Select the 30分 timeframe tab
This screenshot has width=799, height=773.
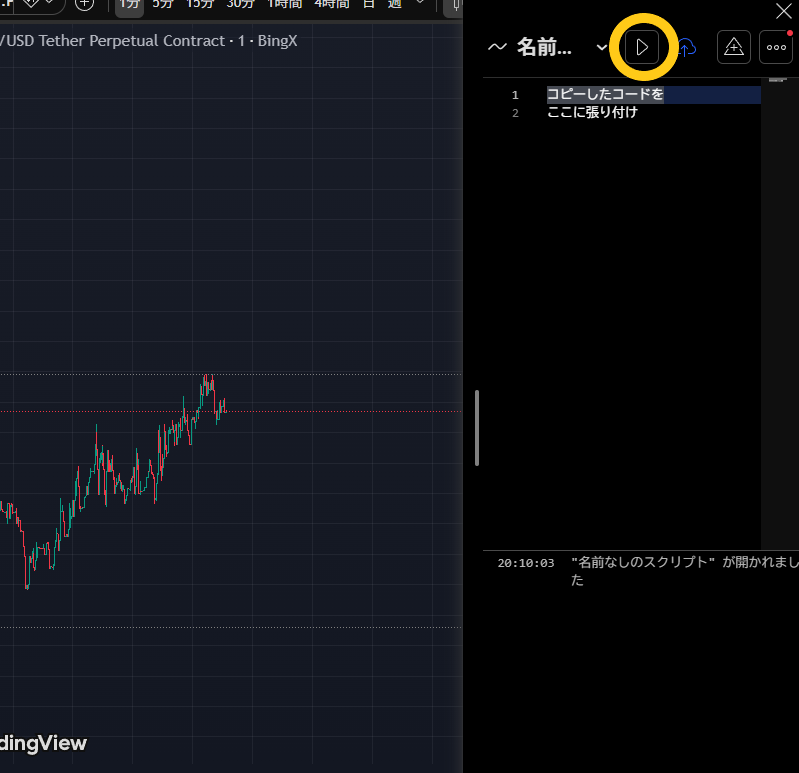click(x=240, y=5)
